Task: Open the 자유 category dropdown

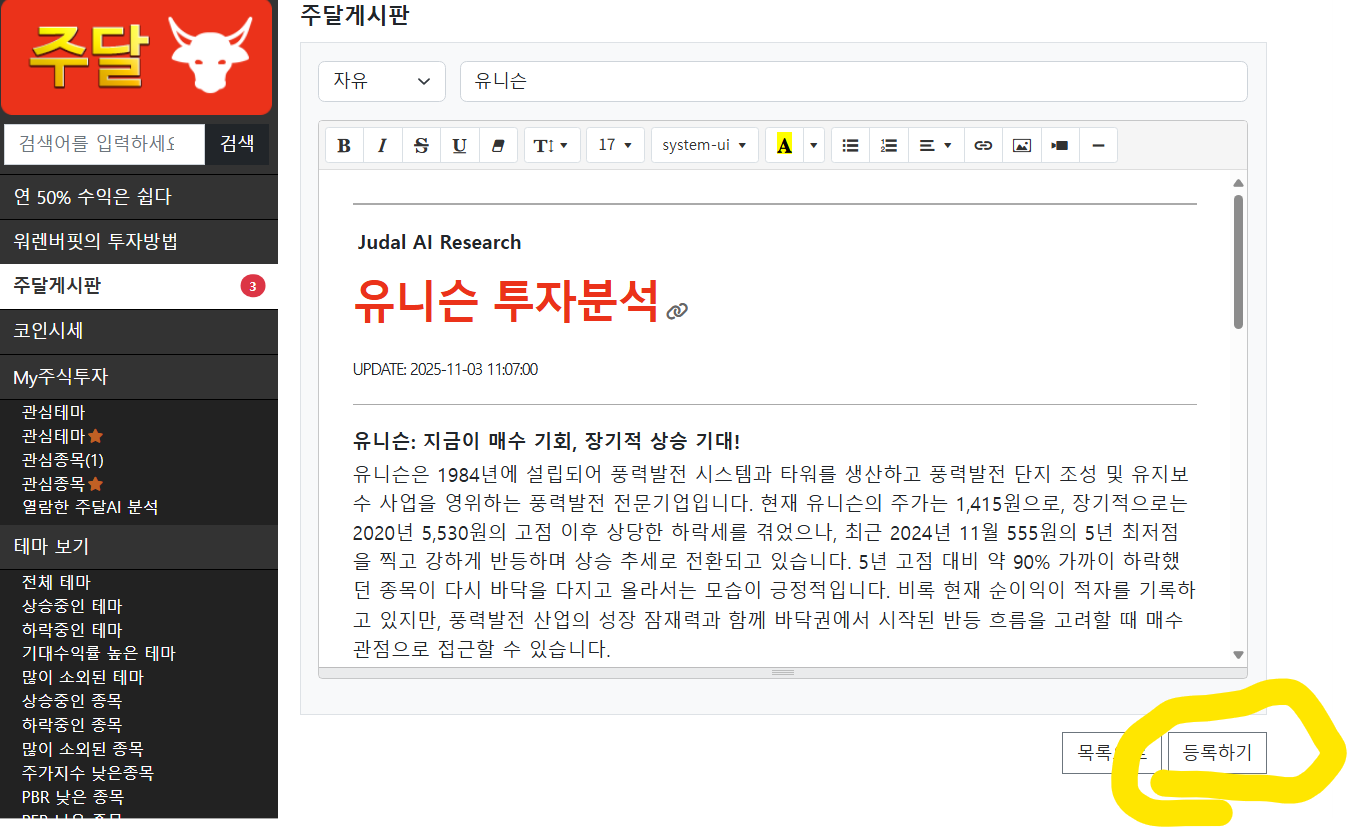Action: (381, 81)
